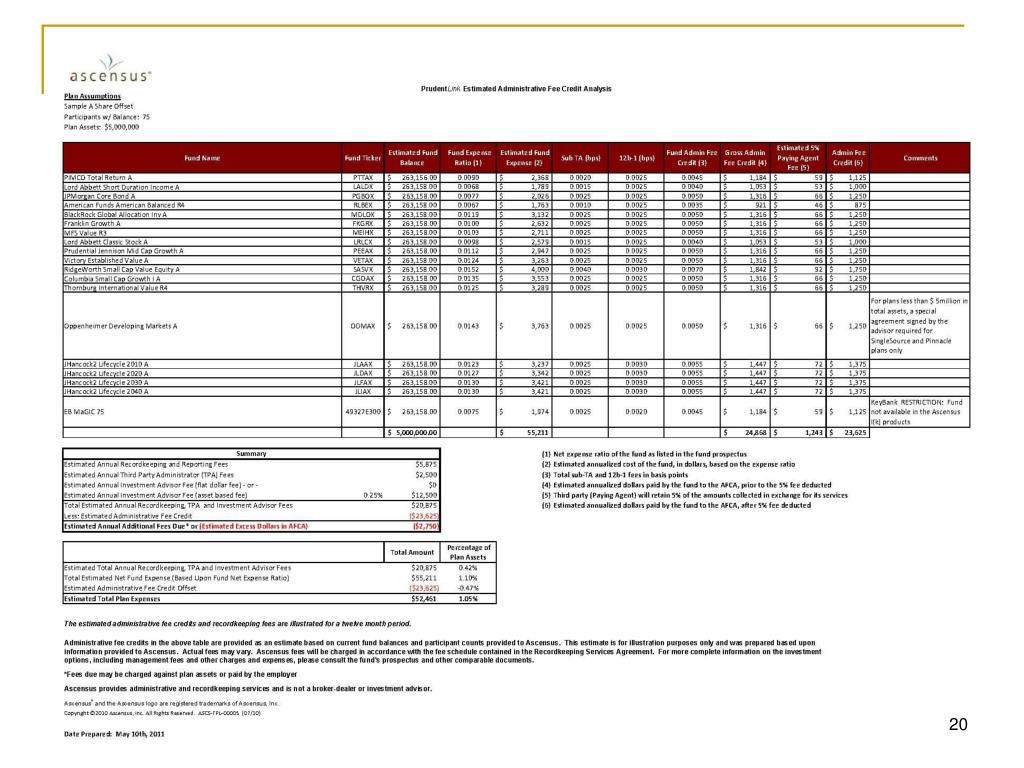The image size is (1024, 768).
Task: Click the 'Estimated Total Plan Expenses' row label
Action: coord(112,599)
